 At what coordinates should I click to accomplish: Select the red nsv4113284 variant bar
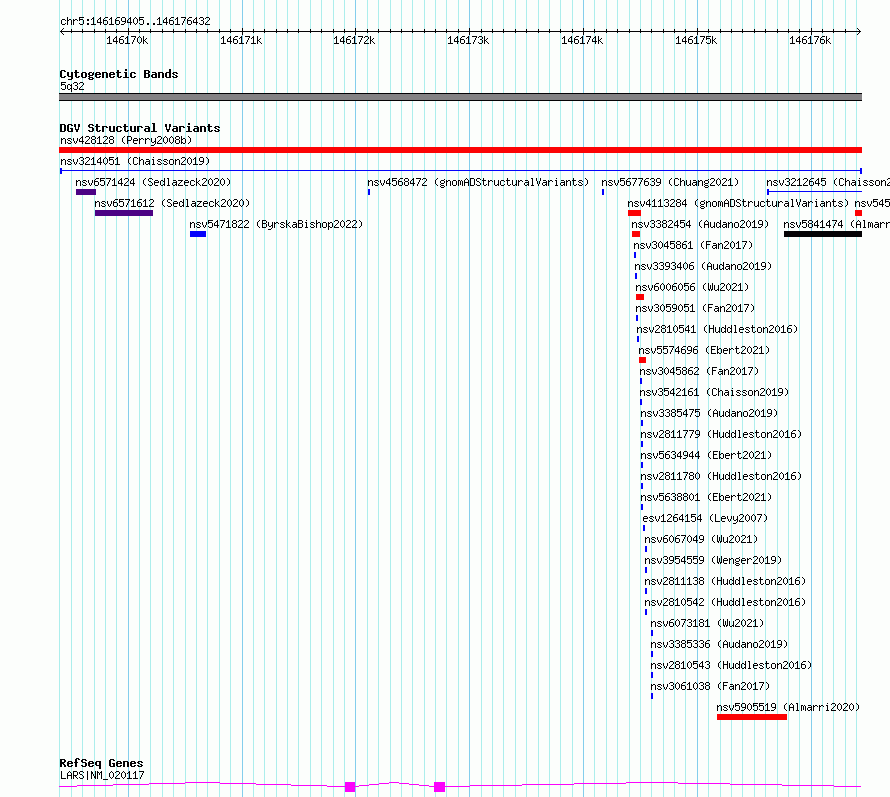tap(635, 213)
